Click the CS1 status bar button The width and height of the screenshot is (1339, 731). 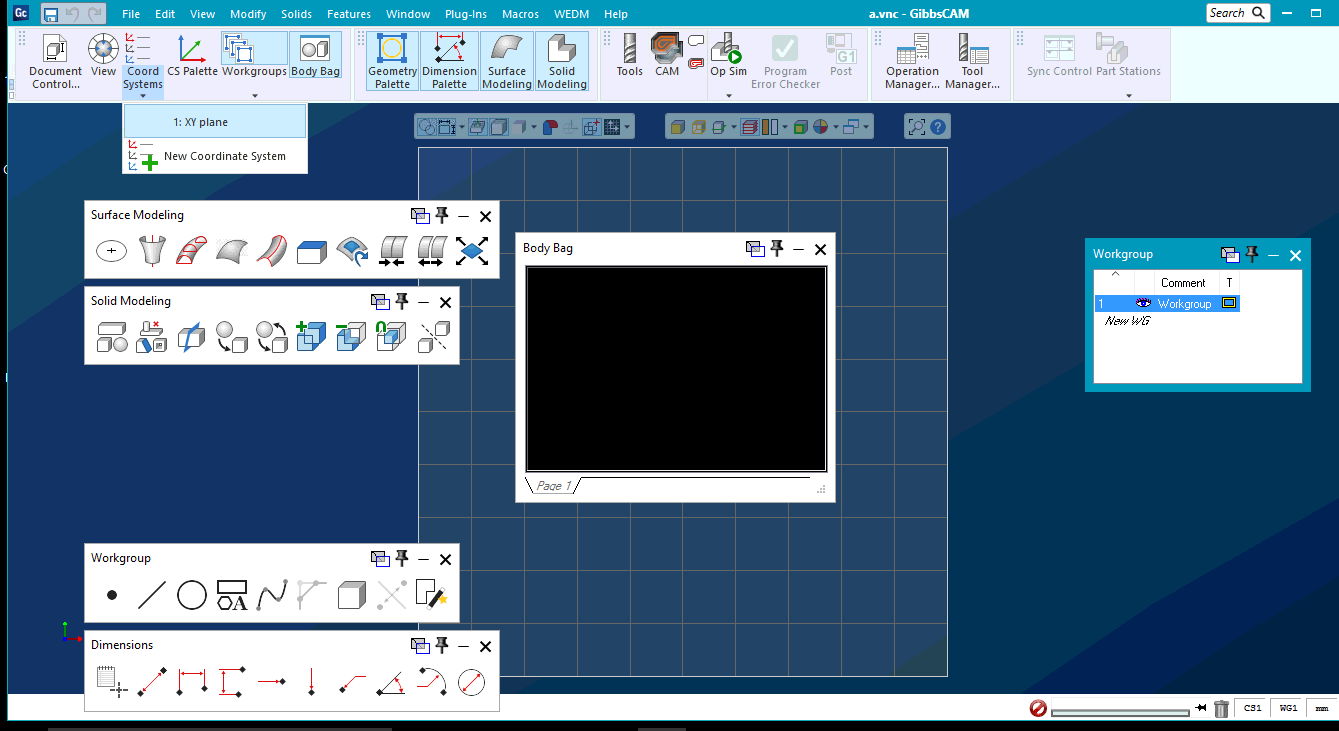click(x=1252, y=708)
